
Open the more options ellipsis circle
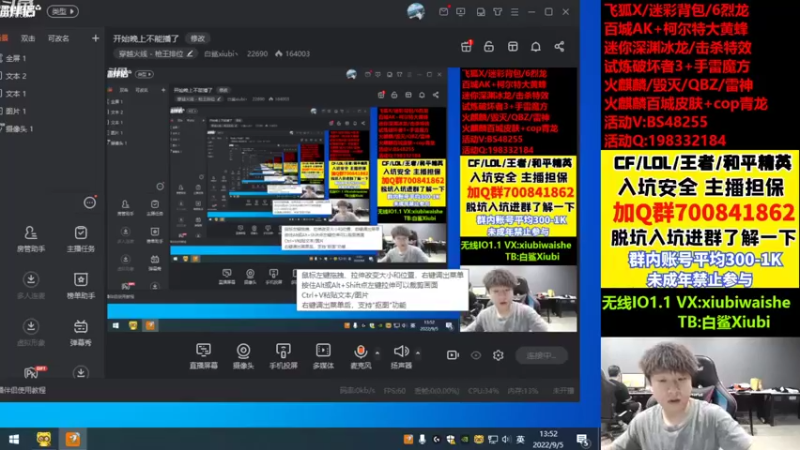[x=90, y=203]
